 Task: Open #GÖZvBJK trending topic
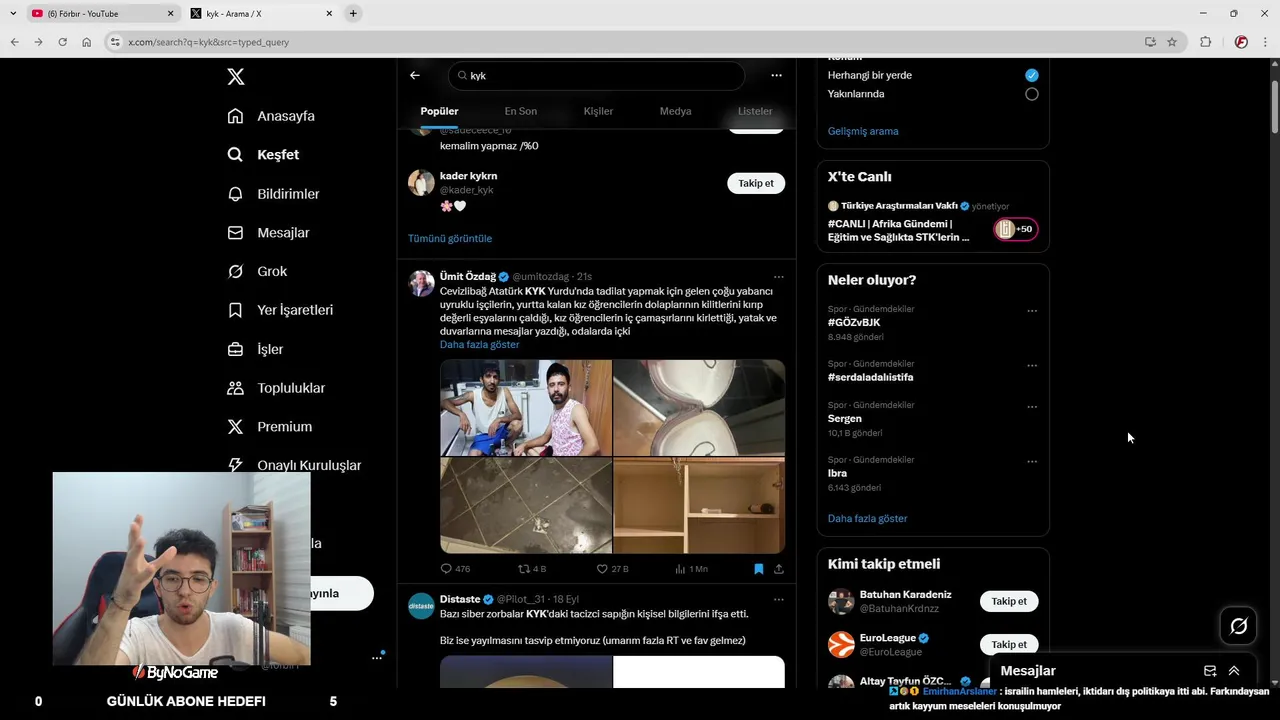(854, 323)
